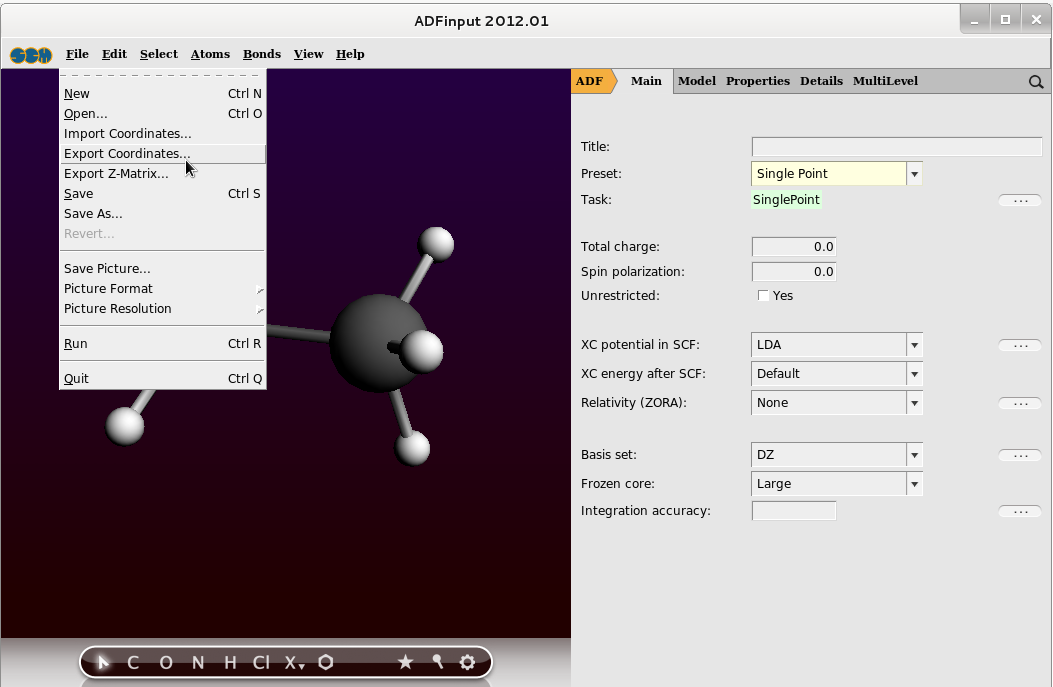The image size is (1053, 687).
Task: Expand the Preset dropdown
Action: (914, 174)
